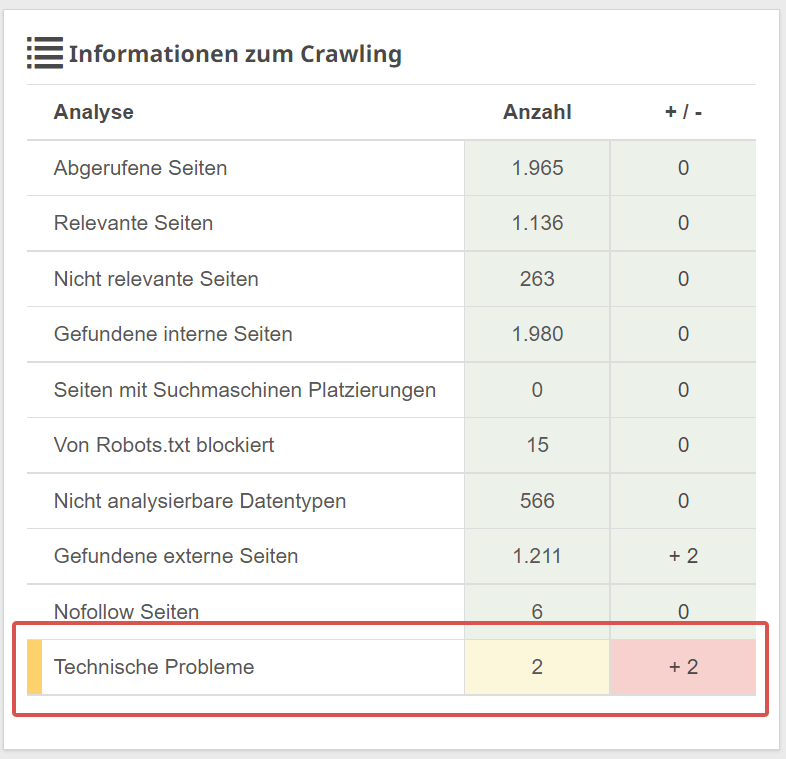Click the 'Informationen zum Crawling' heading
Screen dimensions: 786x759
(235, 54)
